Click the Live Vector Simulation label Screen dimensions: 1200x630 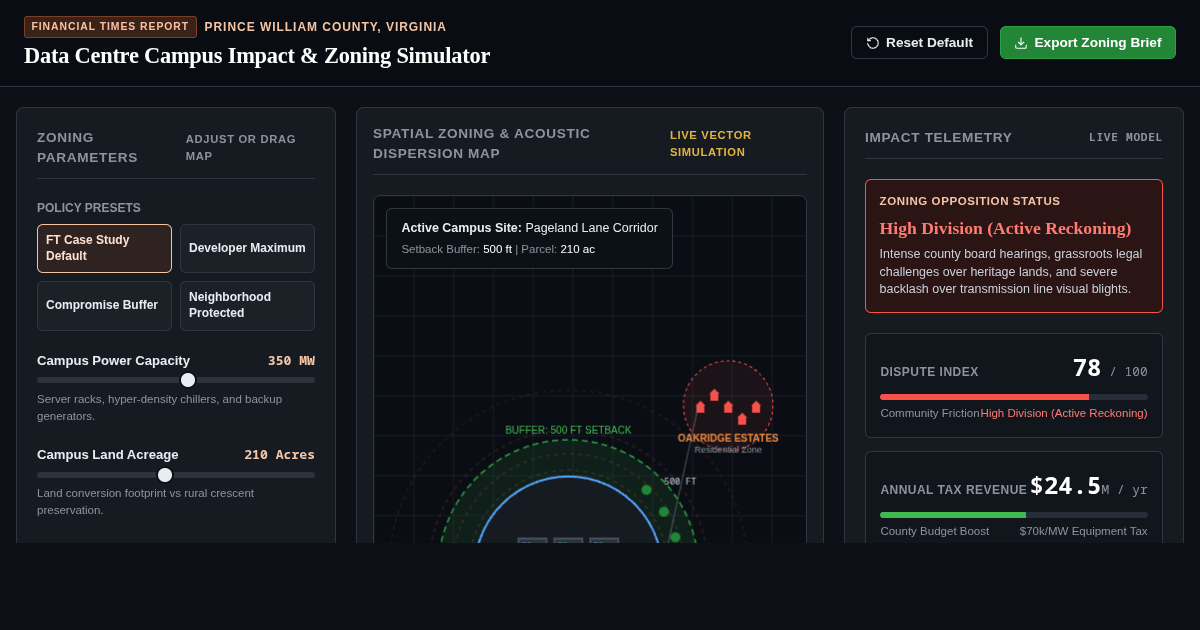click(710, 143)
